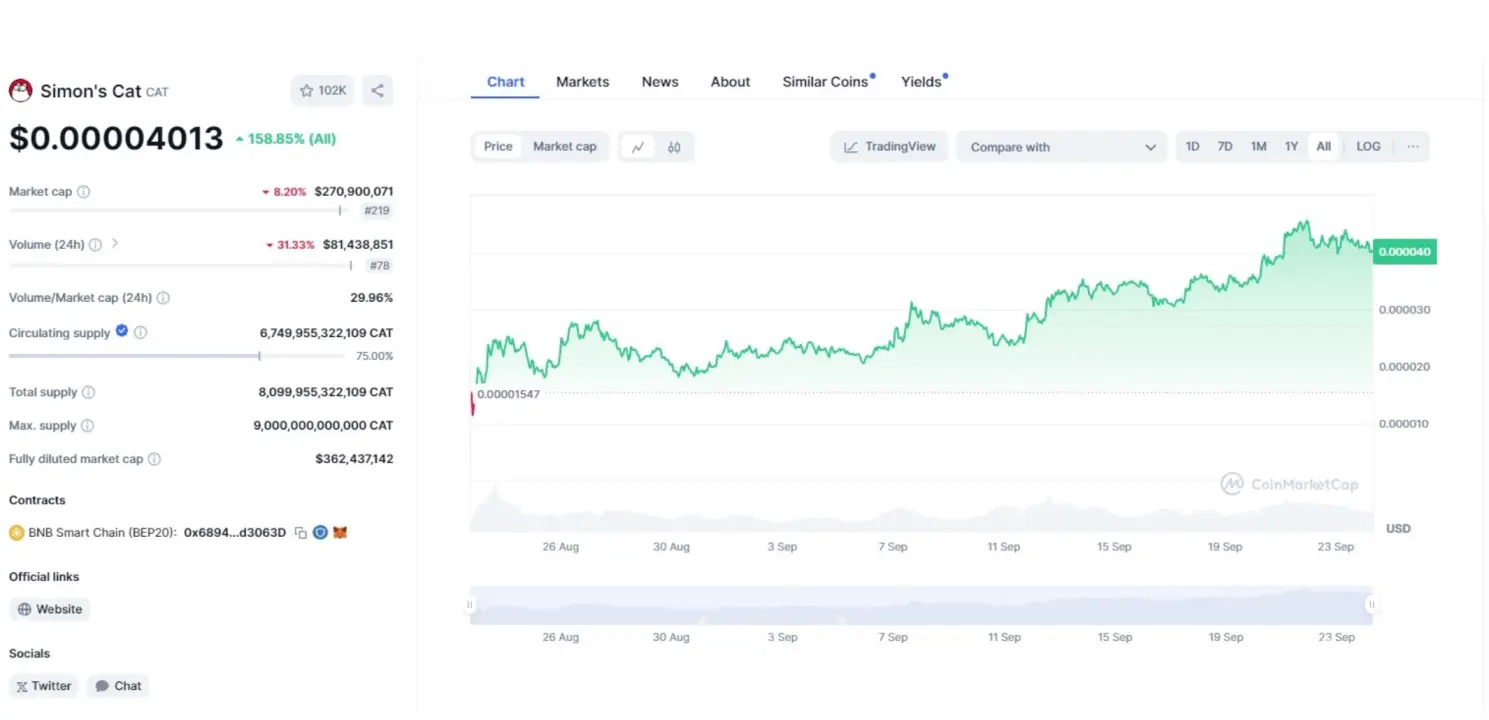Click the Circulating supply 75% progress bar
The image size is (1489, 720).
point(176,356)
